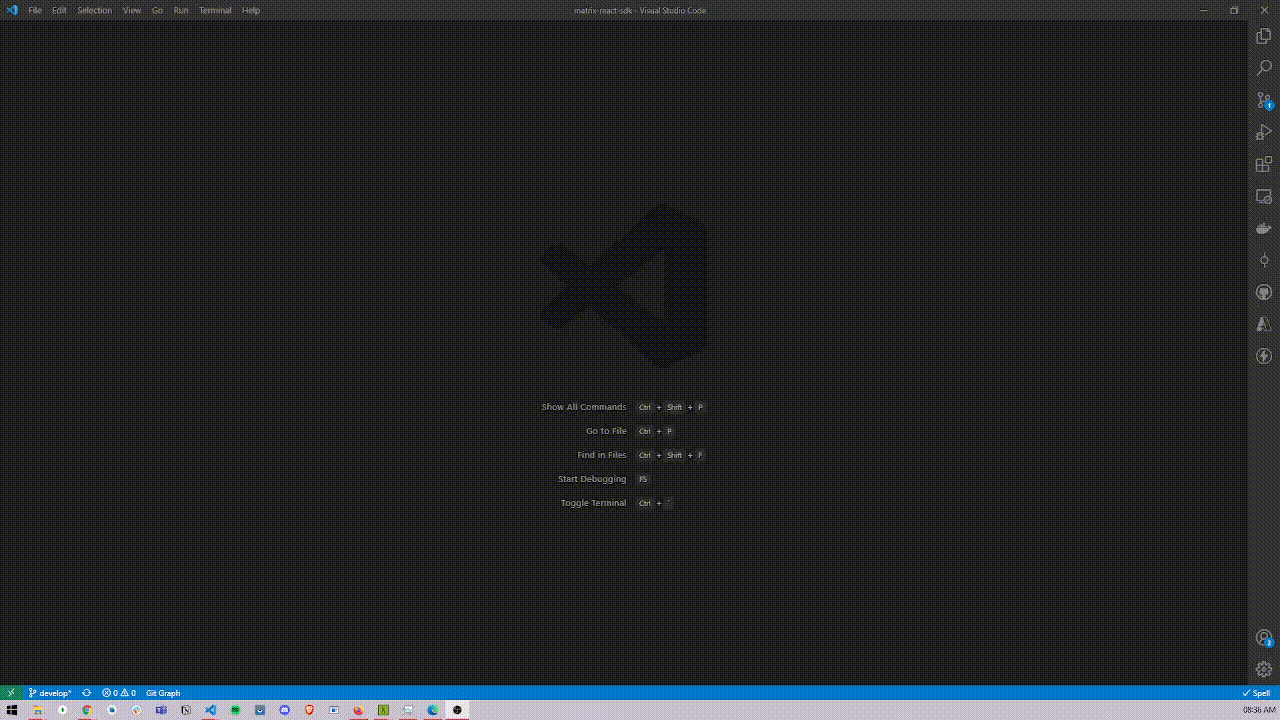The width and height of the screenshot is (1280, 720).
Task: Open the Docker view
Action: coord(1264,228)
